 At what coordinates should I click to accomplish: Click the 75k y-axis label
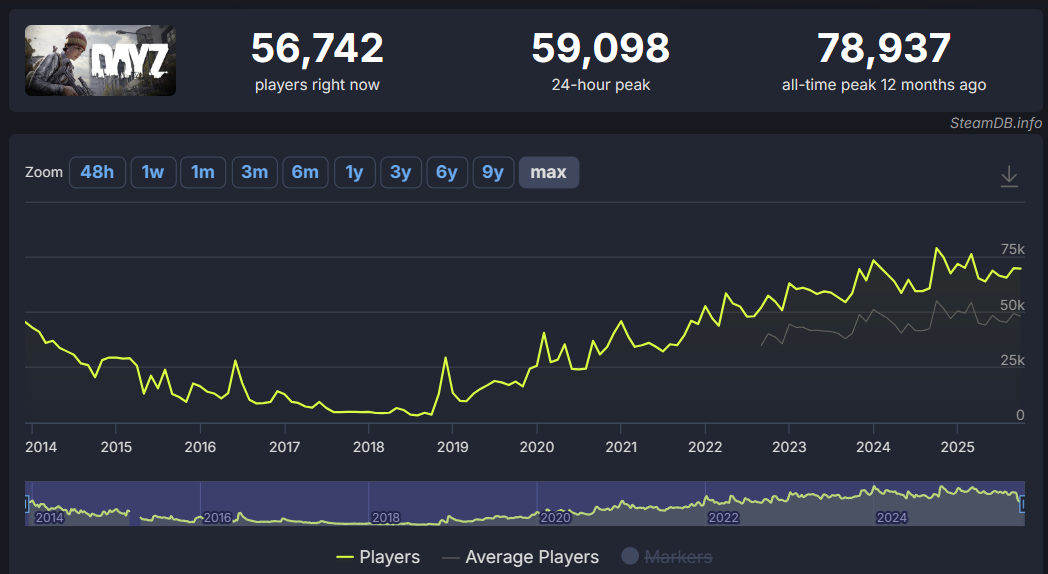pyautogui.click(x=1013, y=249)
